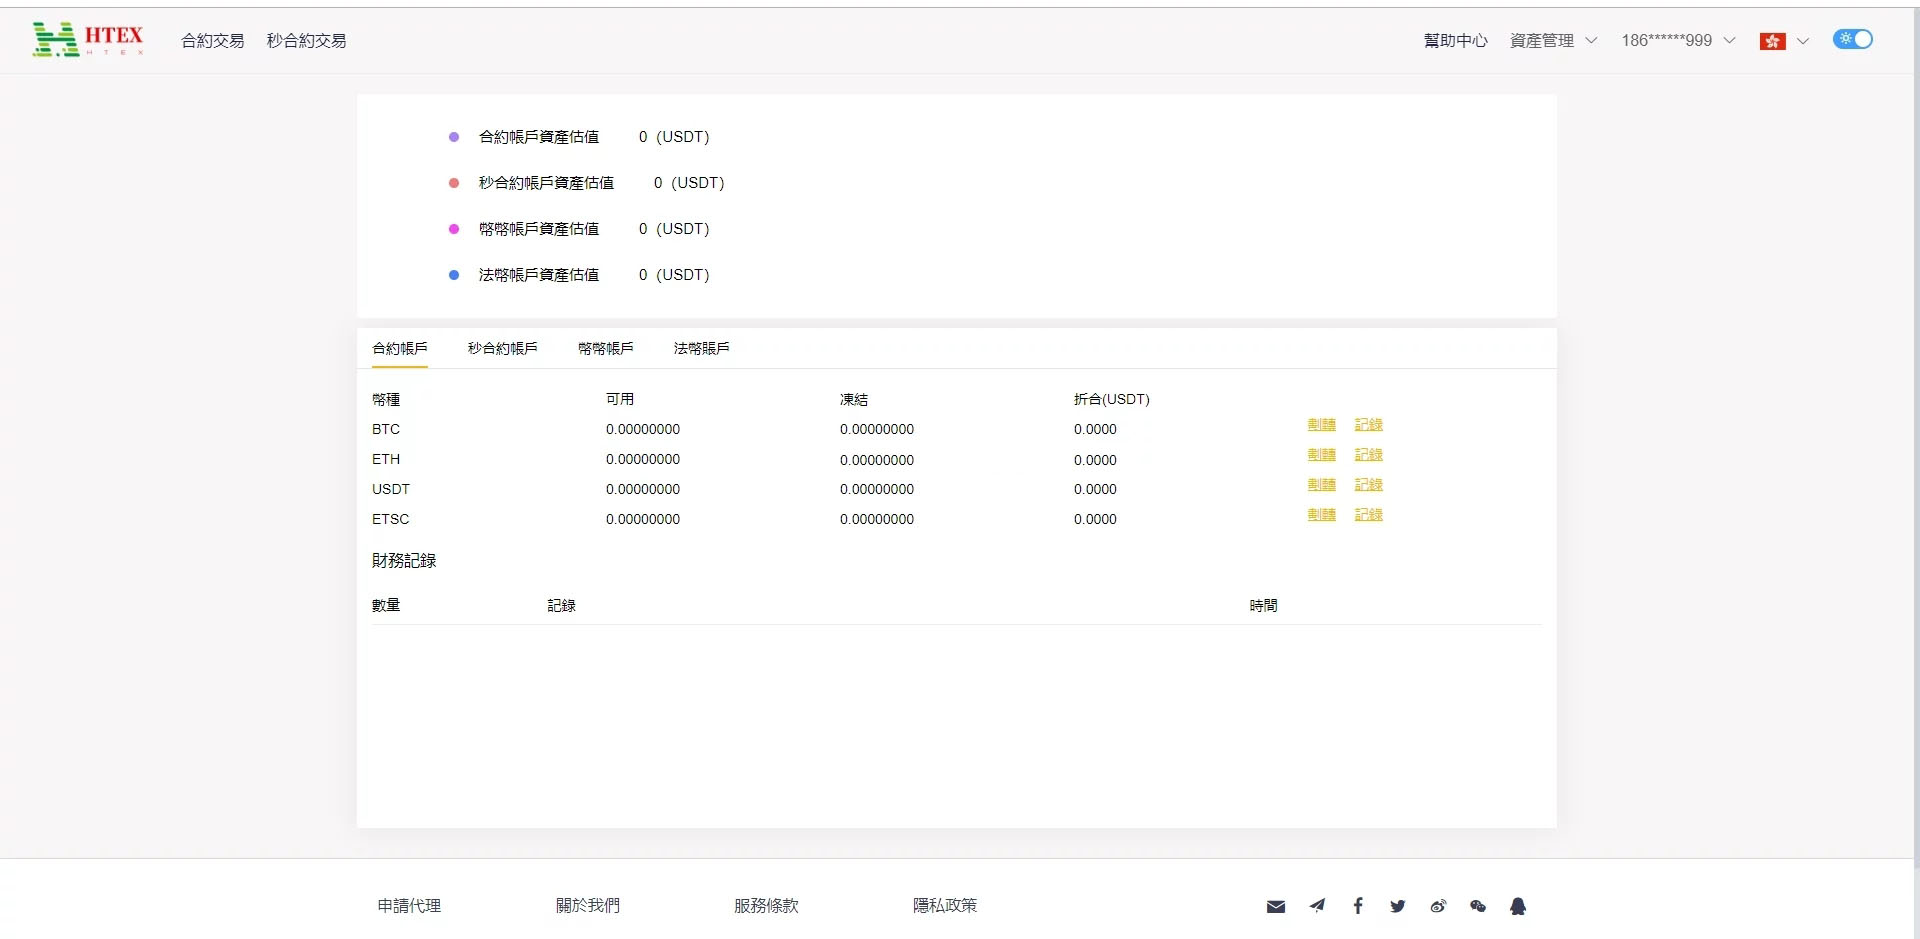1920x939 pixels.
Task: Click the Telegram paper plane icon
Action: click(1317, 906)
